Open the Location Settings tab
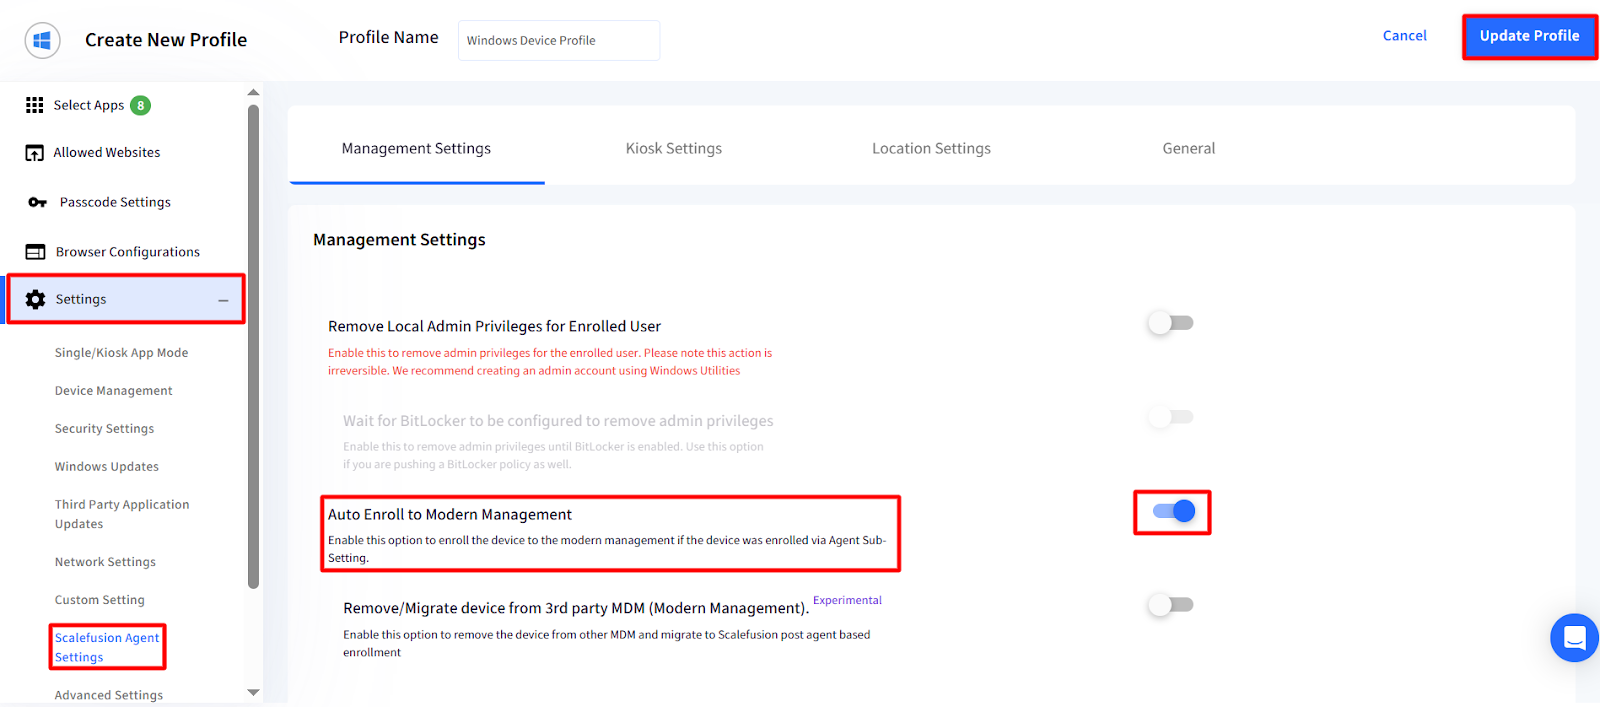Viewport: 1600px width, 707px height. [x=931, y=148]
